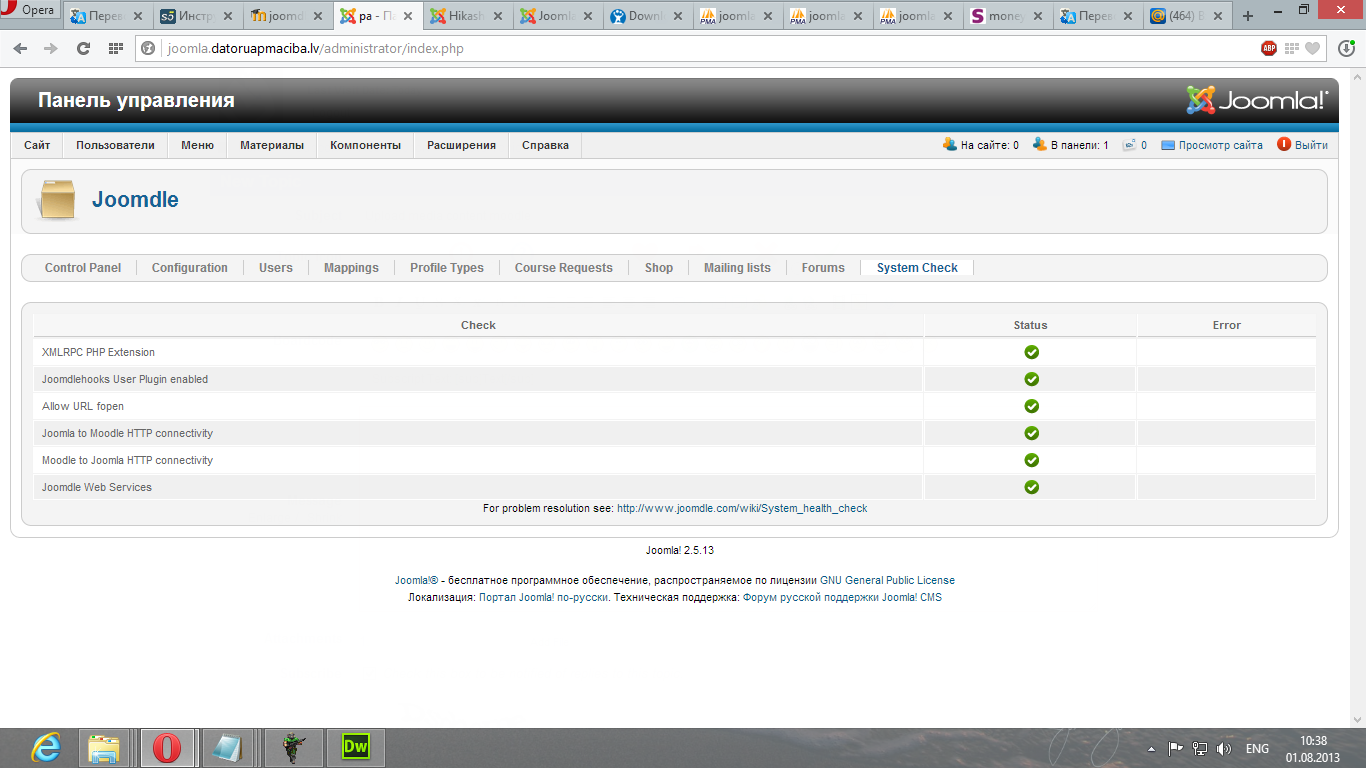The width and height of the screenshot is (1366, 768).
Task: Click the messages envelope icon
Action: point(1129,145)
